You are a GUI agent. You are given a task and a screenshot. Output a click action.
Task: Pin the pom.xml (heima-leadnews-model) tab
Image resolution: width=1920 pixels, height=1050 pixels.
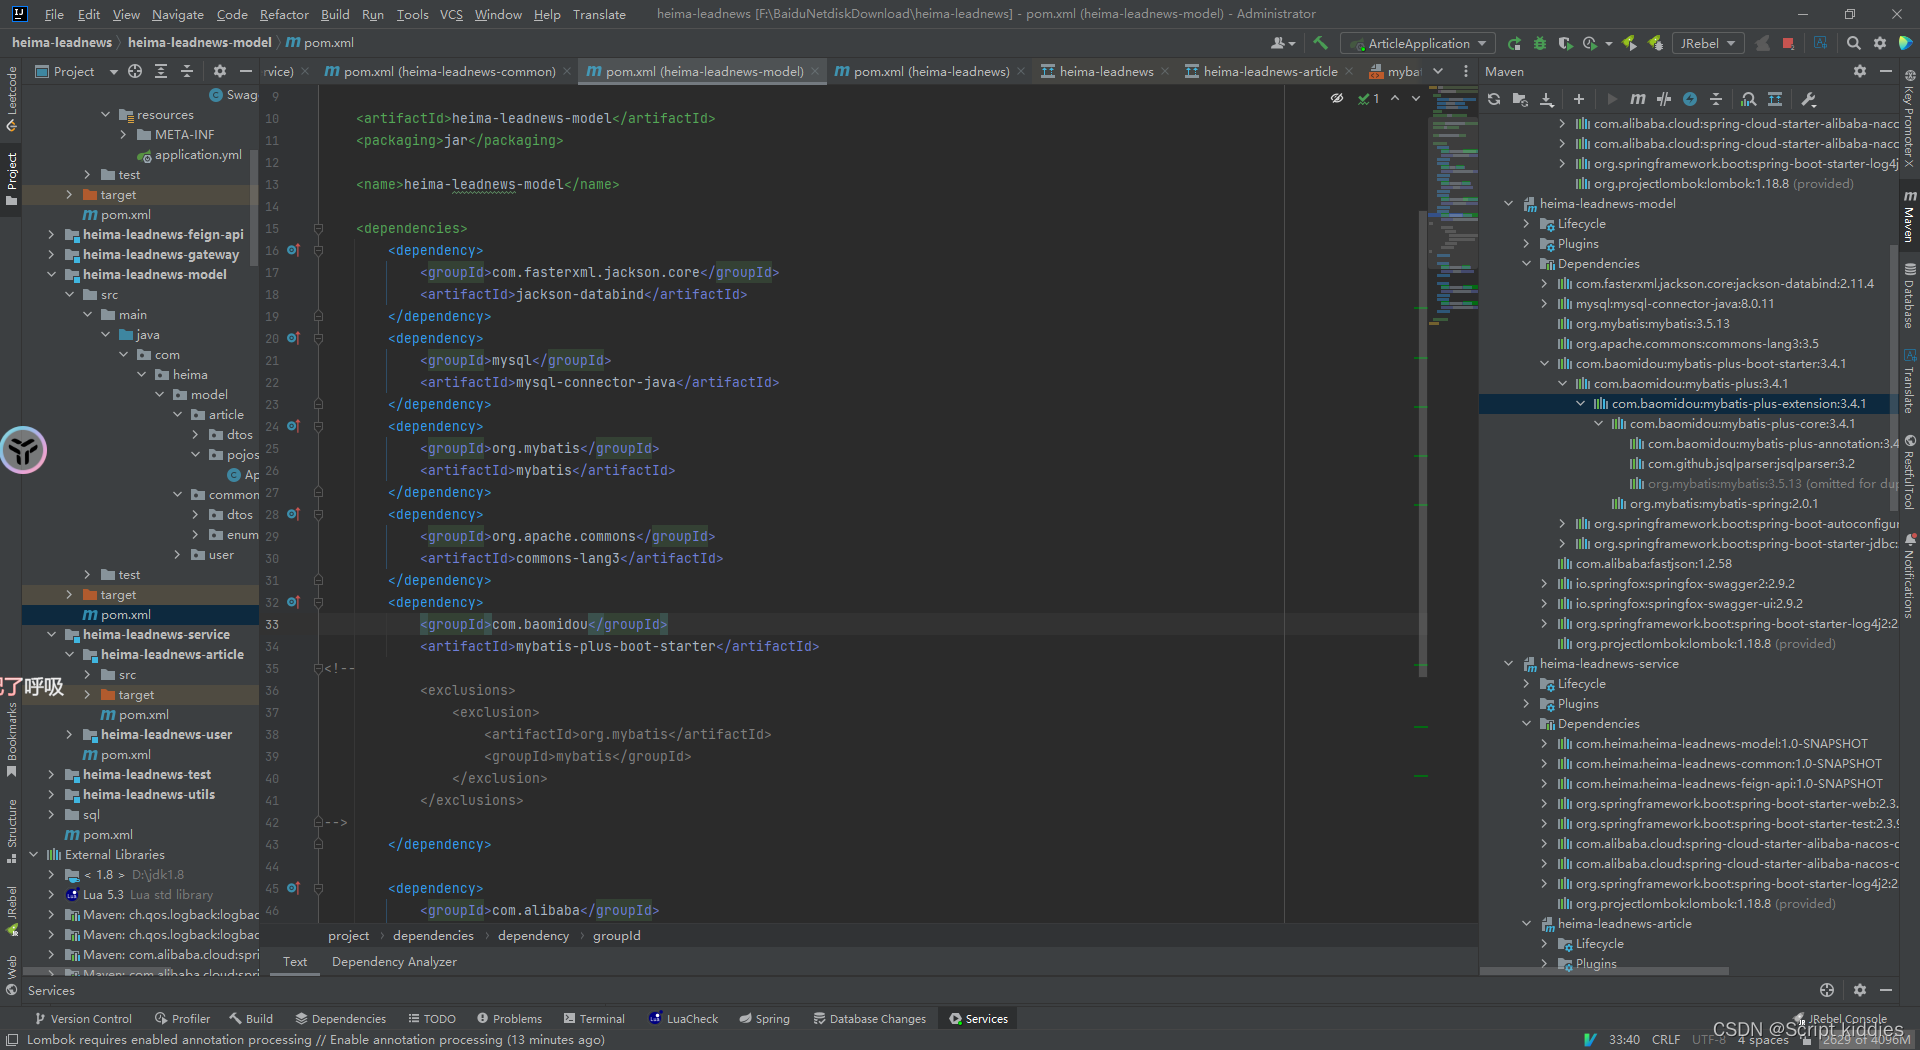tap(700, 71)
